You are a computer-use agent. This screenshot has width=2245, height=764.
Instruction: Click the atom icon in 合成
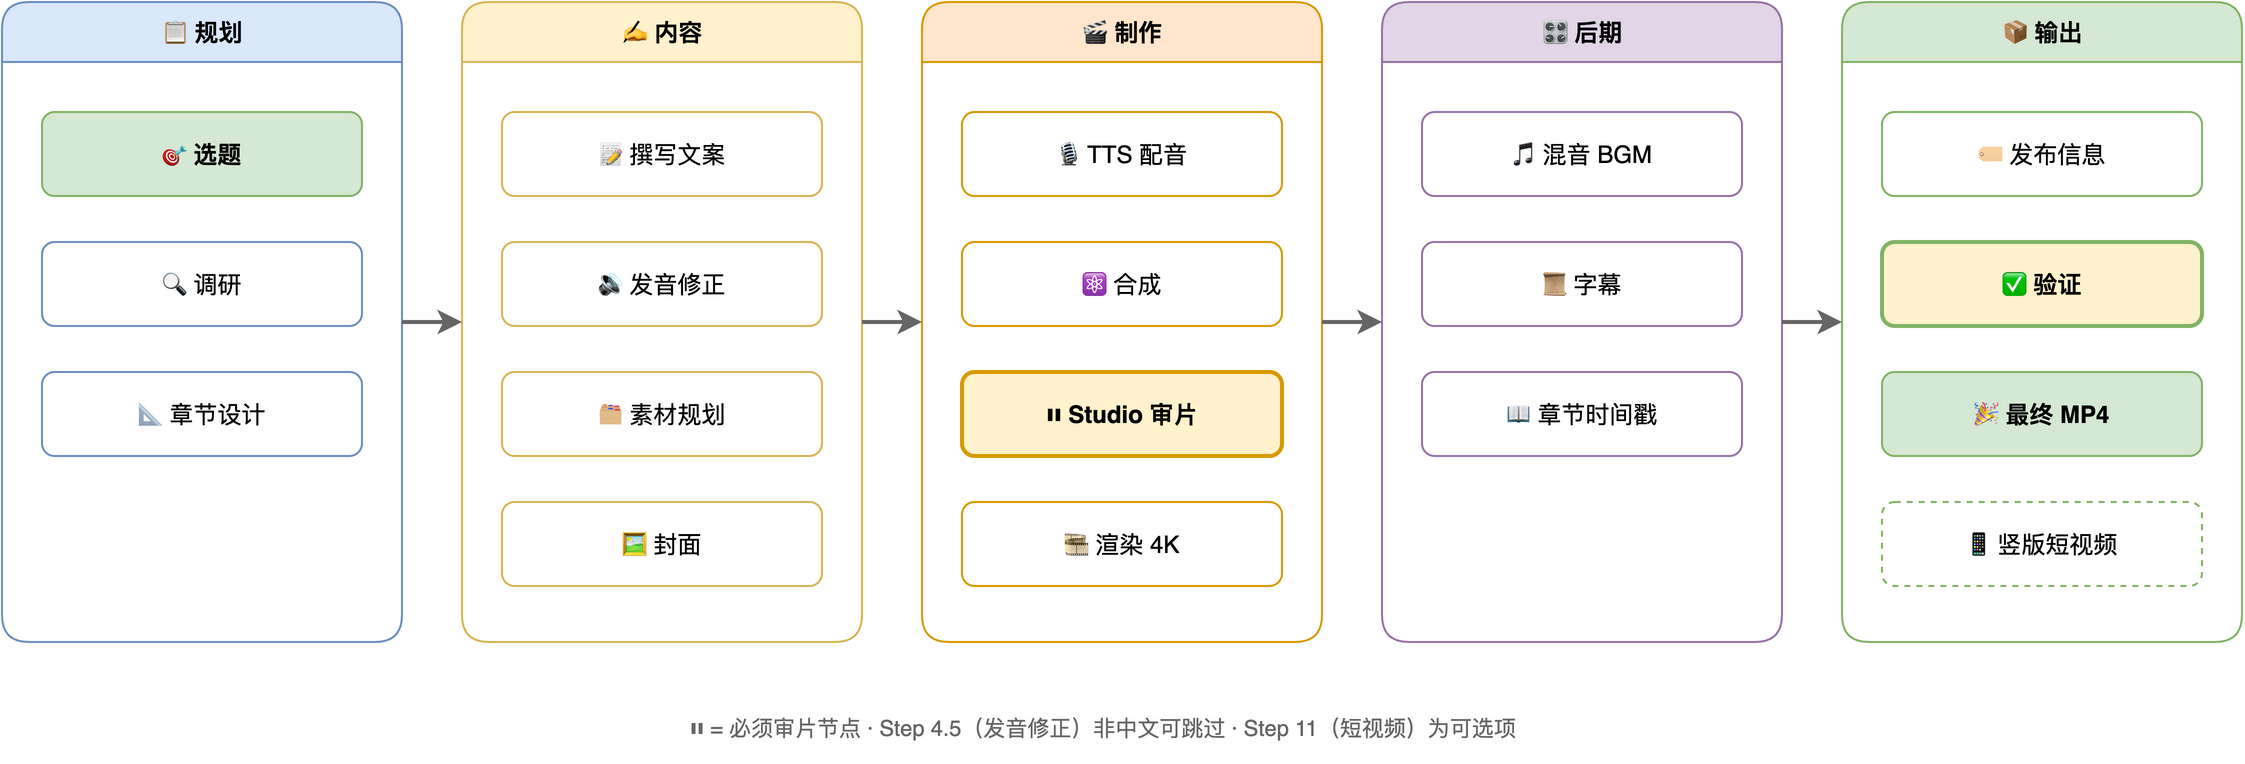[1094, 284]
